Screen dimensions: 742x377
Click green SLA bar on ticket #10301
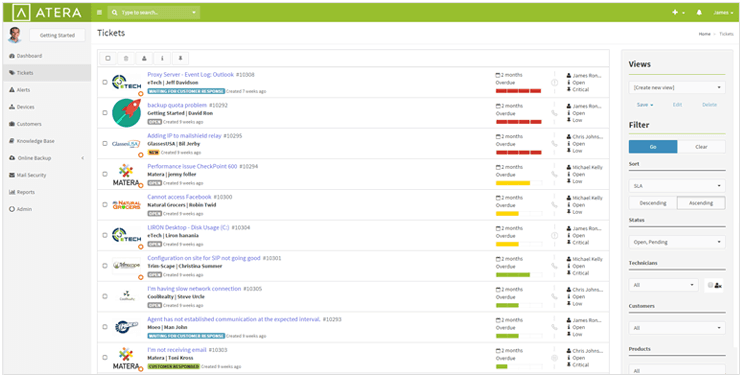click(x=513, y=274)
